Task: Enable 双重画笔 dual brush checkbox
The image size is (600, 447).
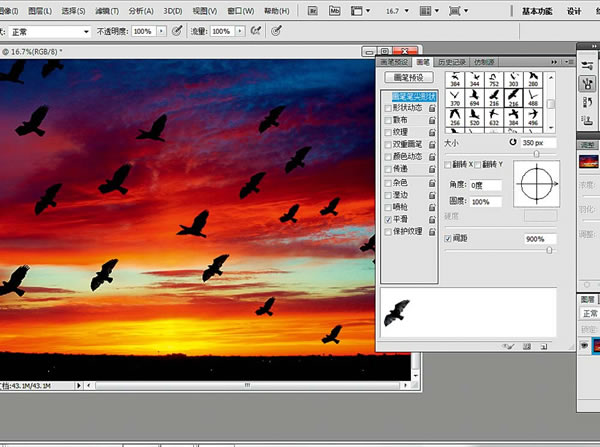Action: point(388,145)
